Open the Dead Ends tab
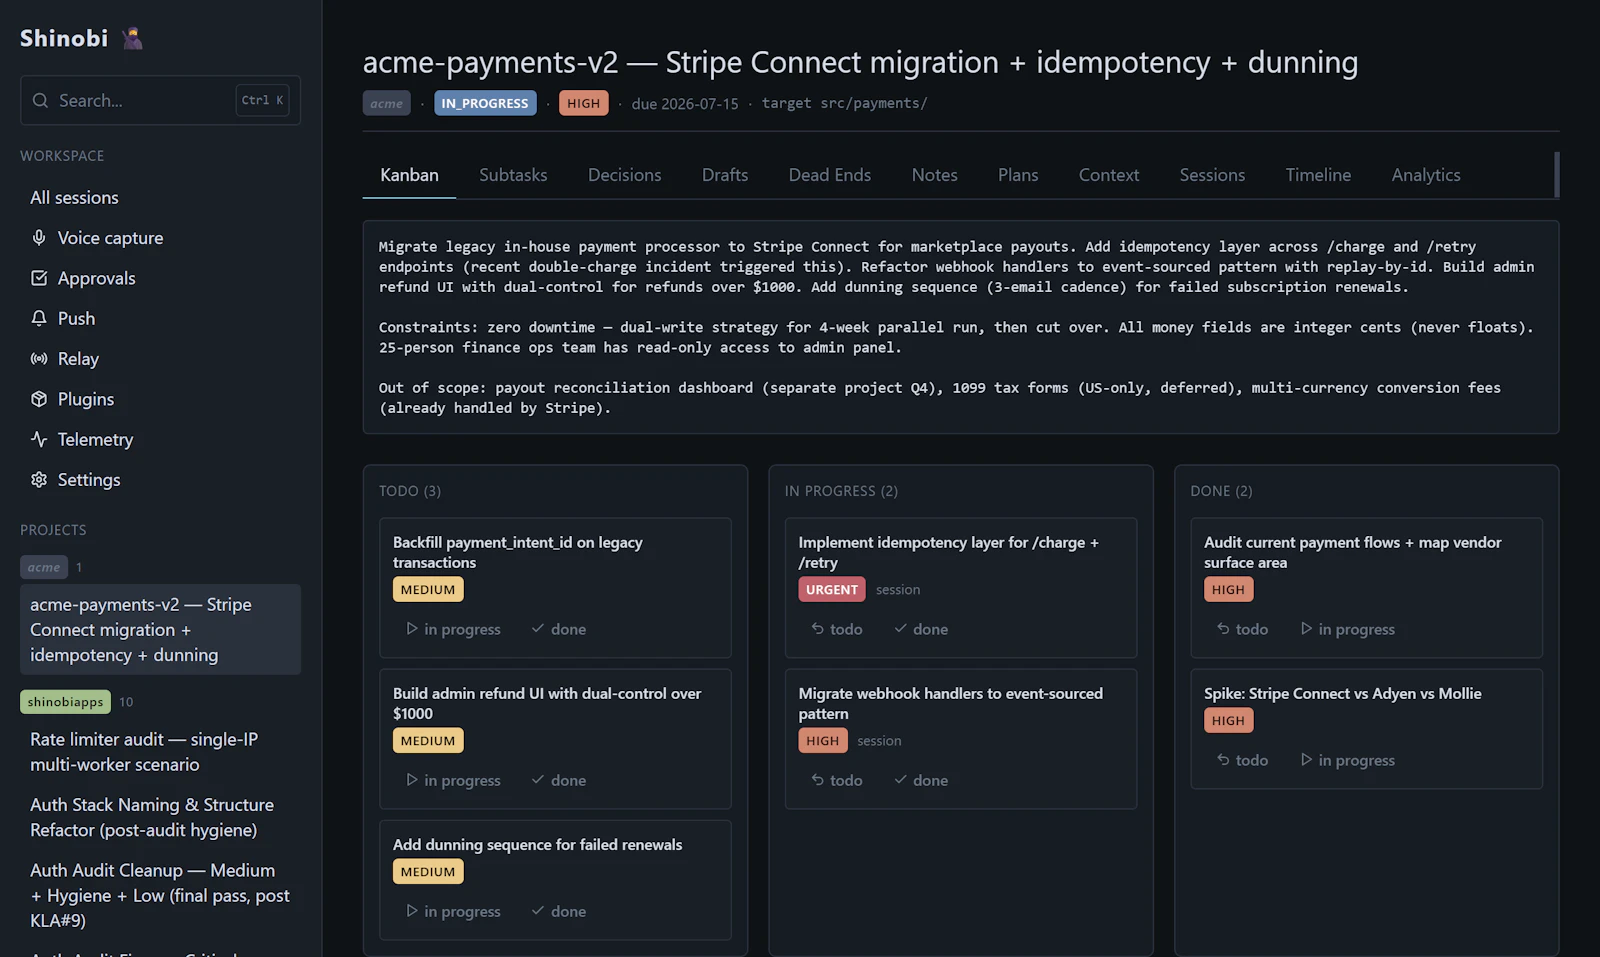1600x957 pixels. click(x=830, y=175)
